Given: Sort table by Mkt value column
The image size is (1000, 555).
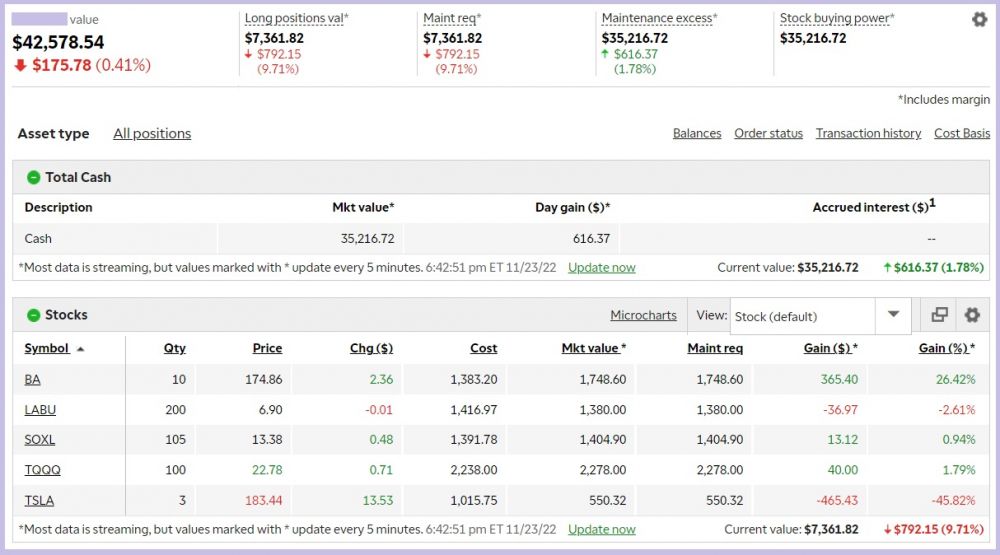Looking at the screenshot, I should click(590, 348).
